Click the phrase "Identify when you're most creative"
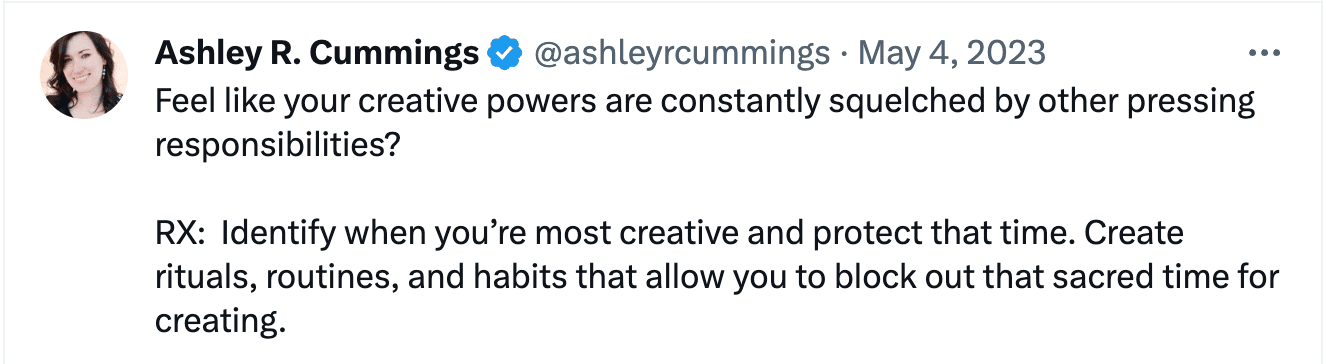This screenshot has height=364, width=1326. pyautogui.click(x=456, y=234)
